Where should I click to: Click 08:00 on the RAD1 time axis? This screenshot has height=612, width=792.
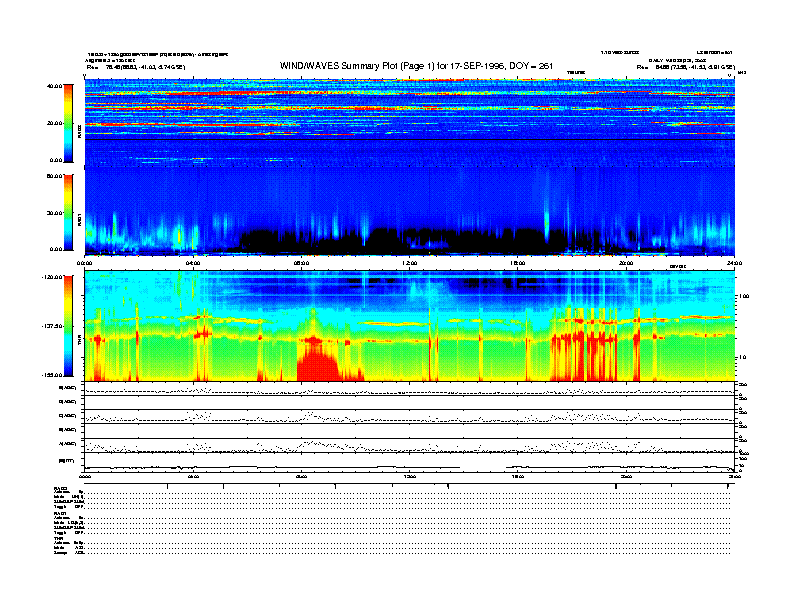(x=301, y=263)
